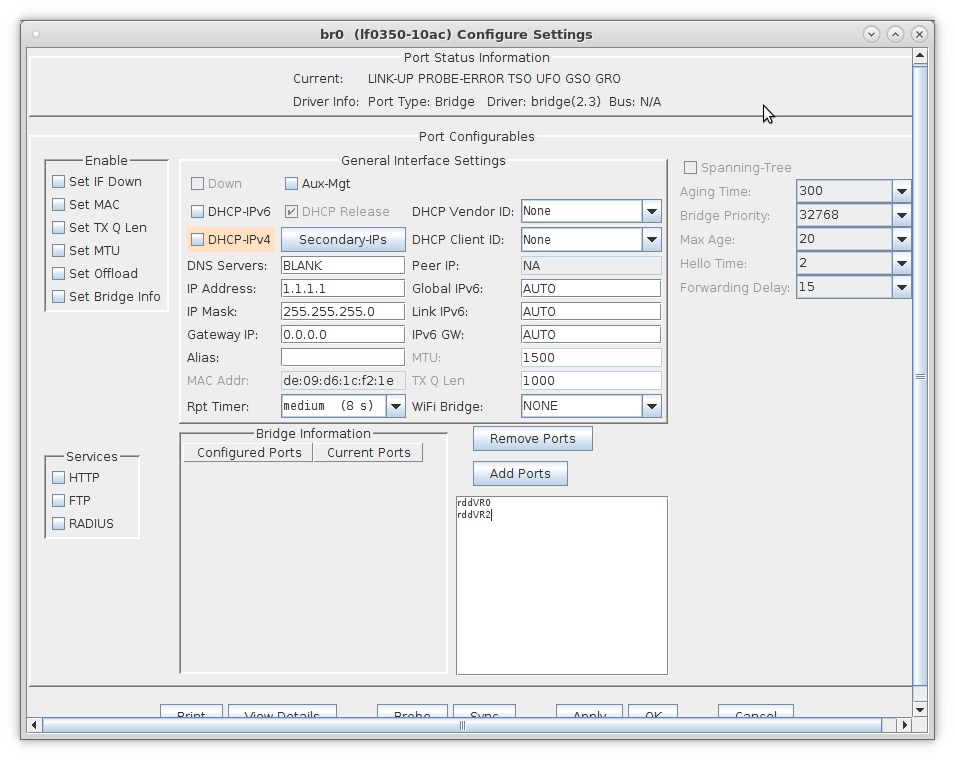Click the Secondary-IPs button
Image resolution: width=955 pixels, height=760 pixels.
(342, 240)
